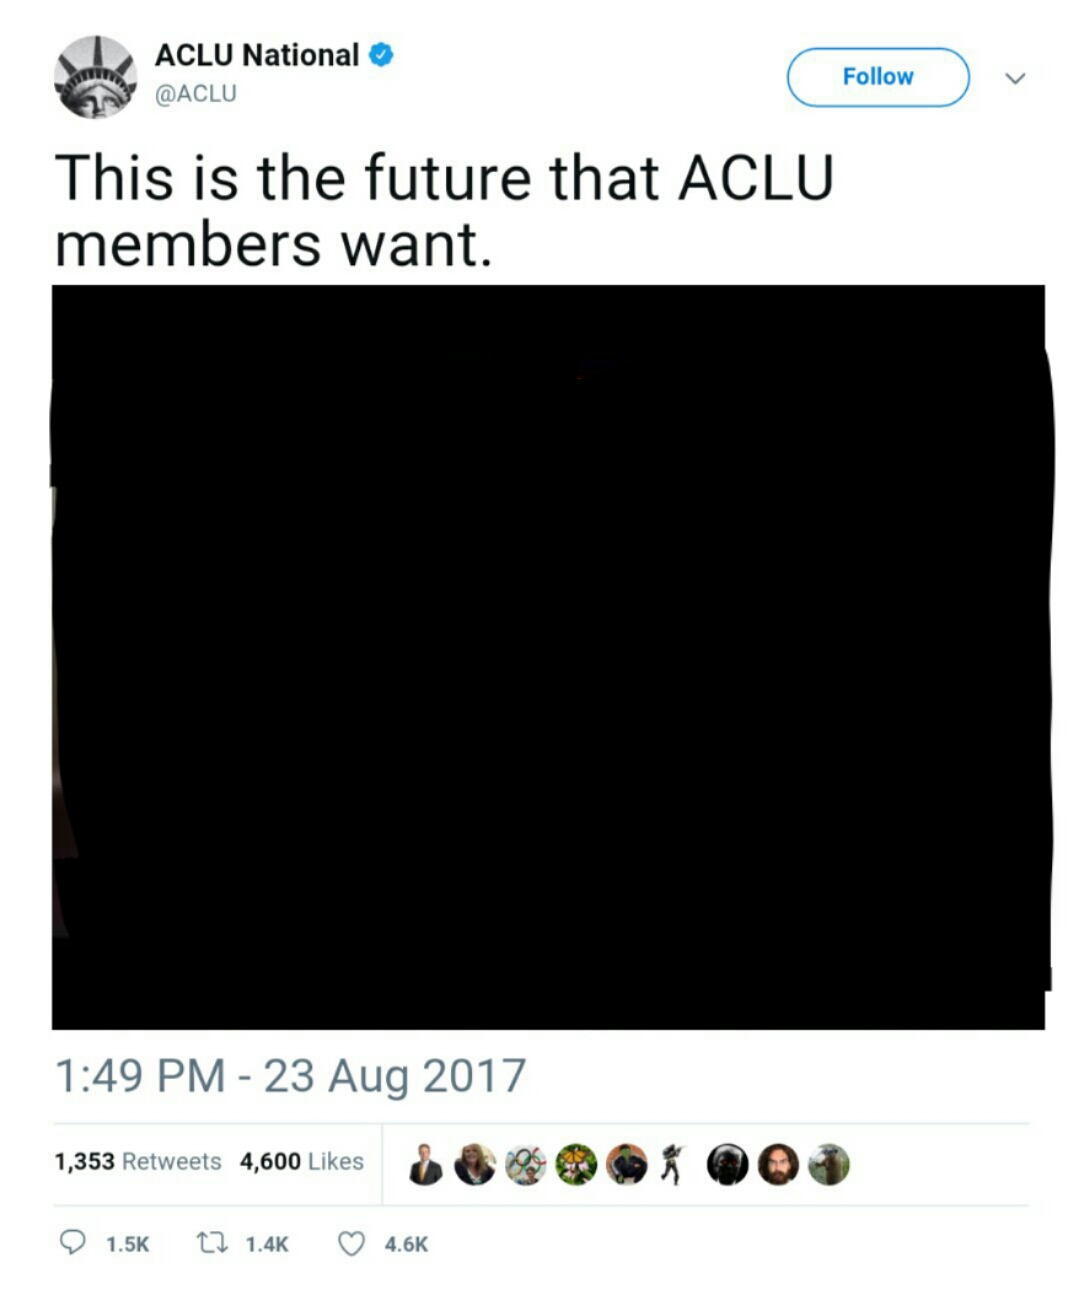
Task: Open the ACLU National display name
Action: click(x=257, y=55)
